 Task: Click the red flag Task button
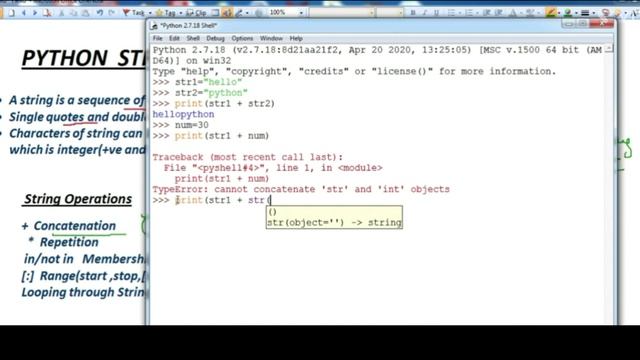click(x=133, y=13)
